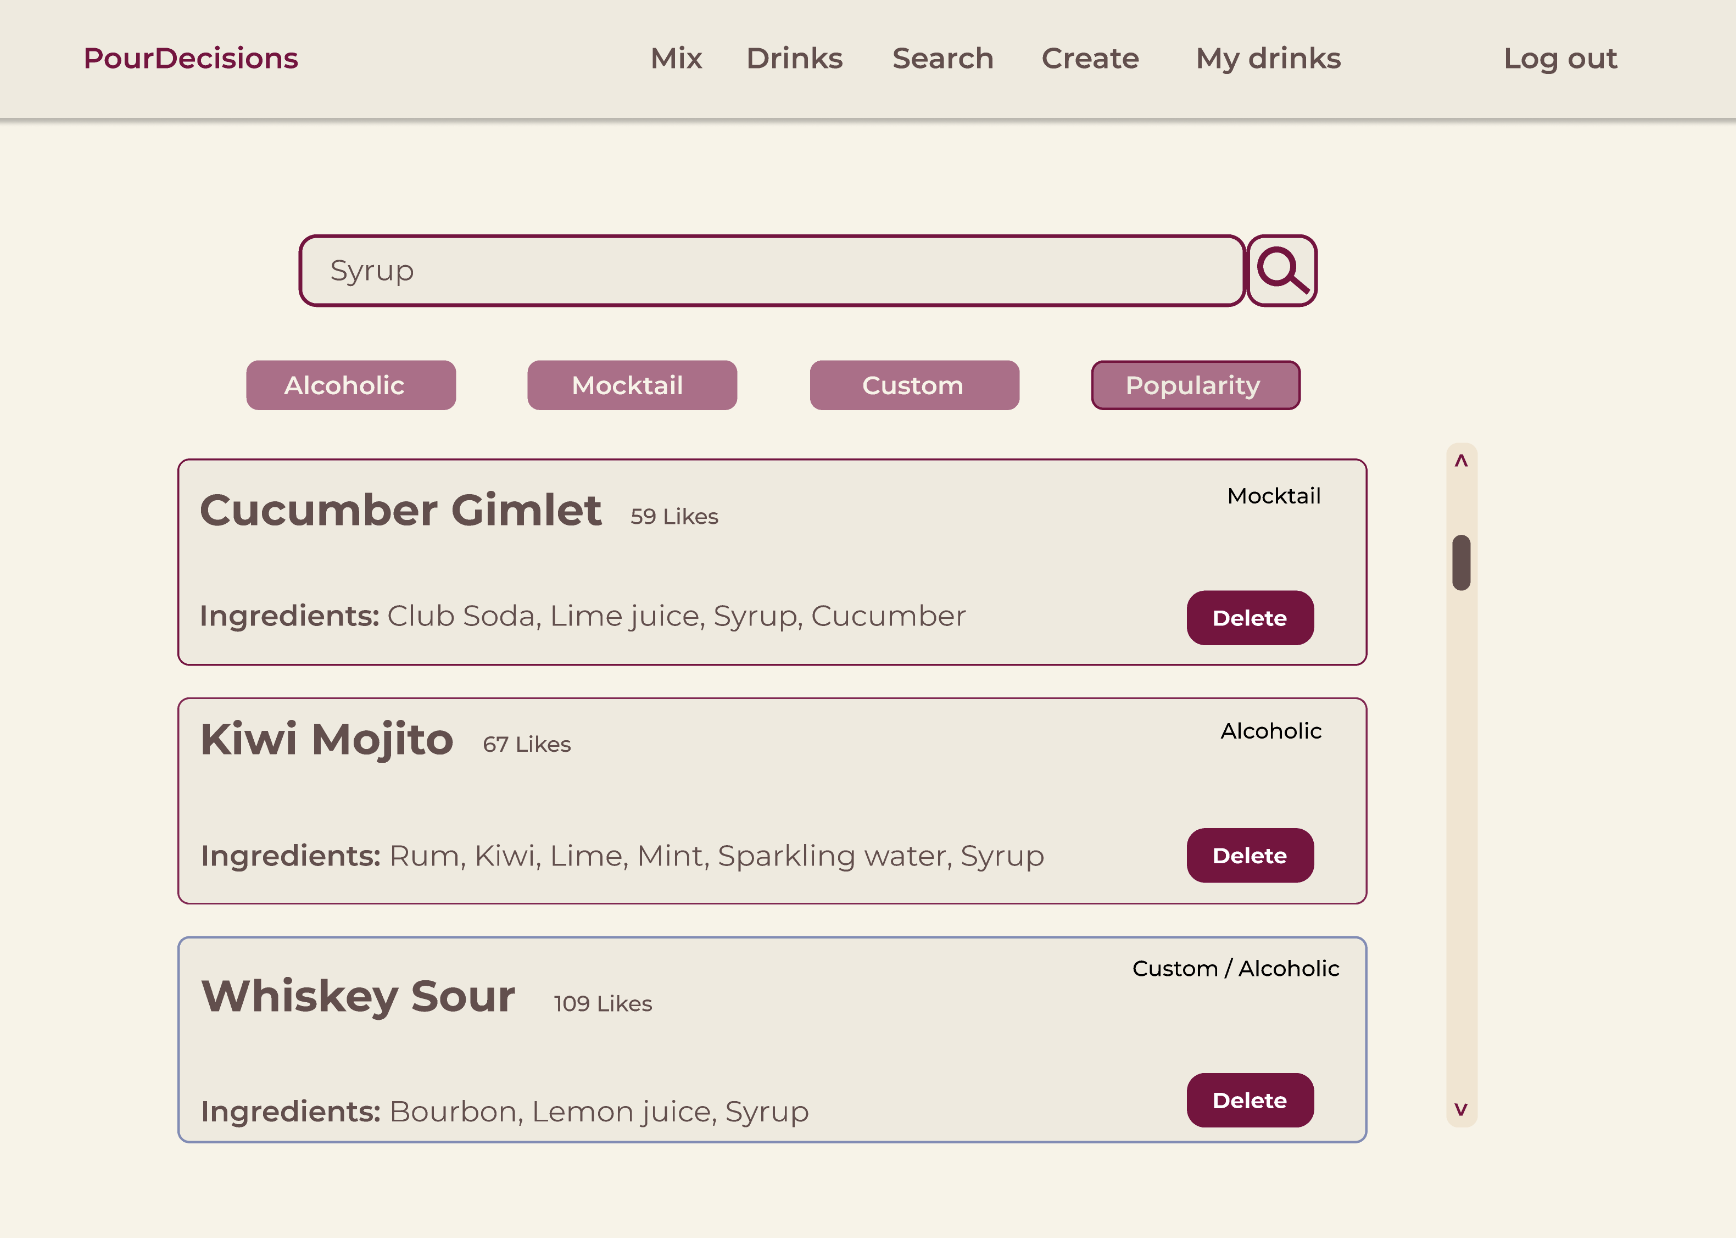This screenshot has width=1736, height=1238.
Task: Click the scroll up arrow icon
Action: click(x=1461, y=461)
